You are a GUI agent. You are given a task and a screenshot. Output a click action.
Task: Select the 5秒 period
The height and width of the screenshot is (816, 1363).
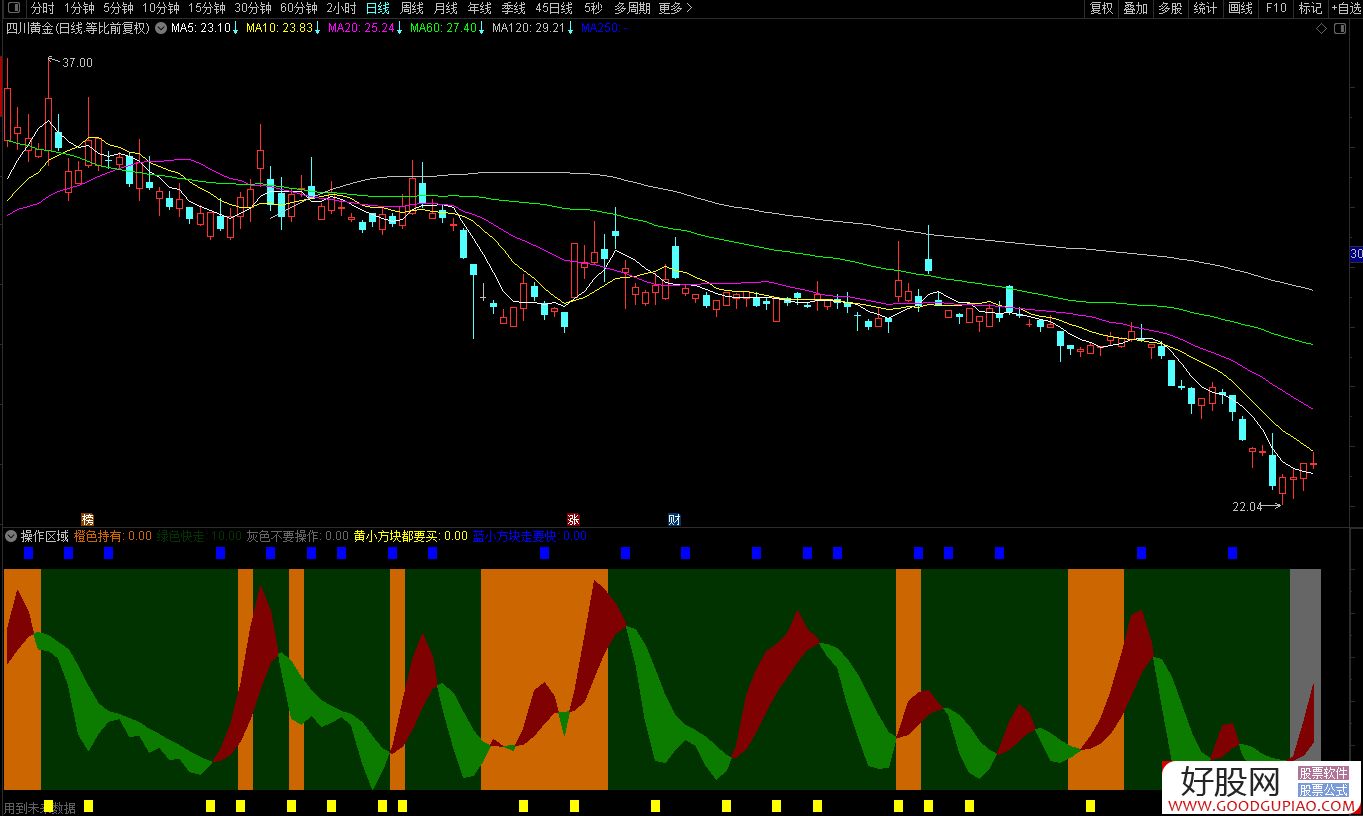[593, 8]
